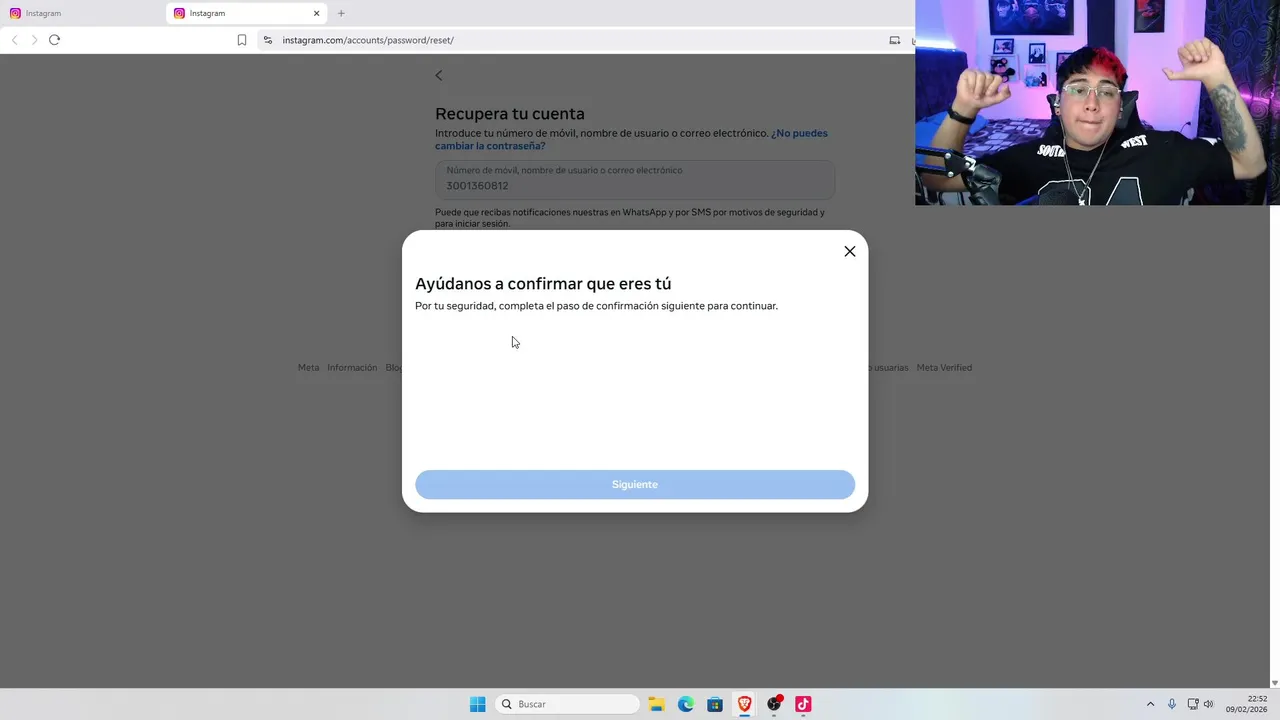Click the taskbar Buscar search box

(x=567, y=704)
